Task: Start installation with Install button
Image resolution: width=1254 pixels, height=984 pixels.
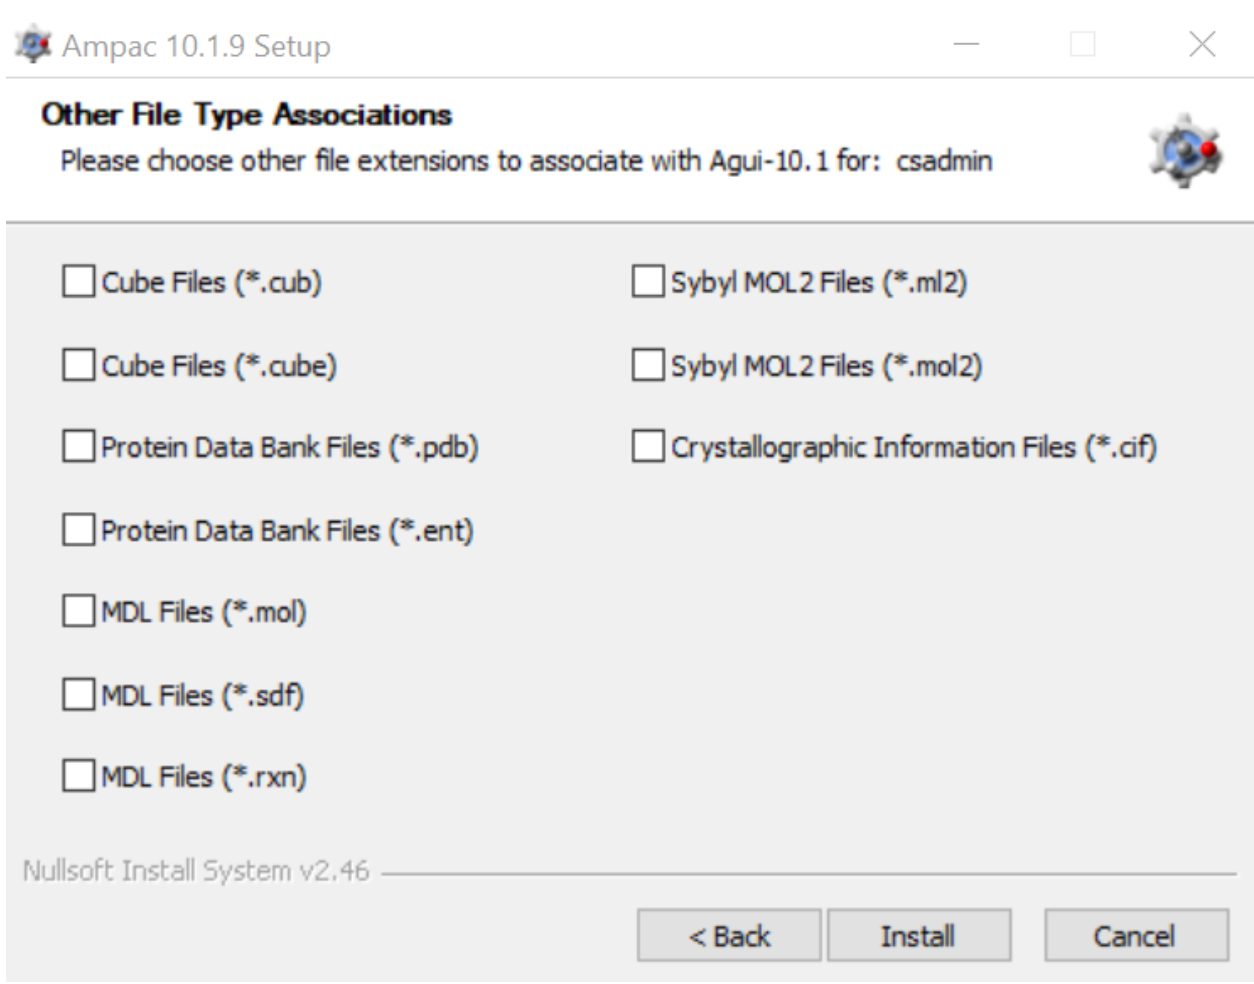Action: pyautogui.click(x=918, y=936)
